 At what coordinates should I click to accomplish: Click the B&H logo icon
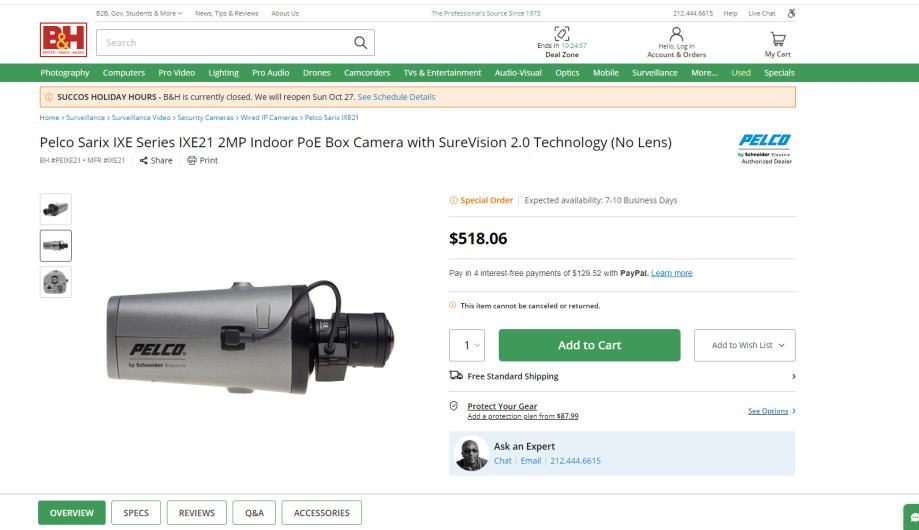coord(60,42)
